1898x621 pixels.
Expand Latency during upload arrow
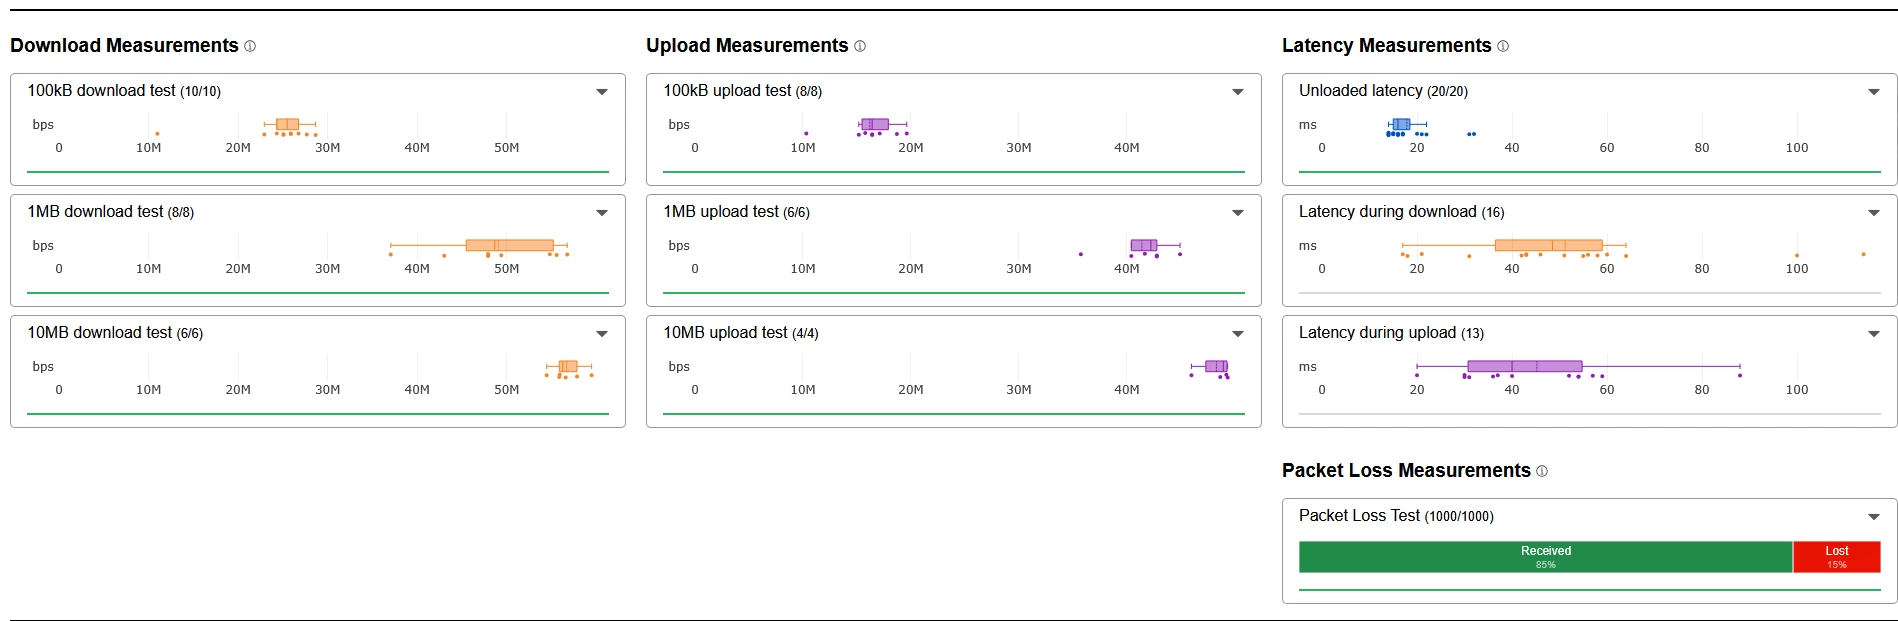pos(1874,334)
